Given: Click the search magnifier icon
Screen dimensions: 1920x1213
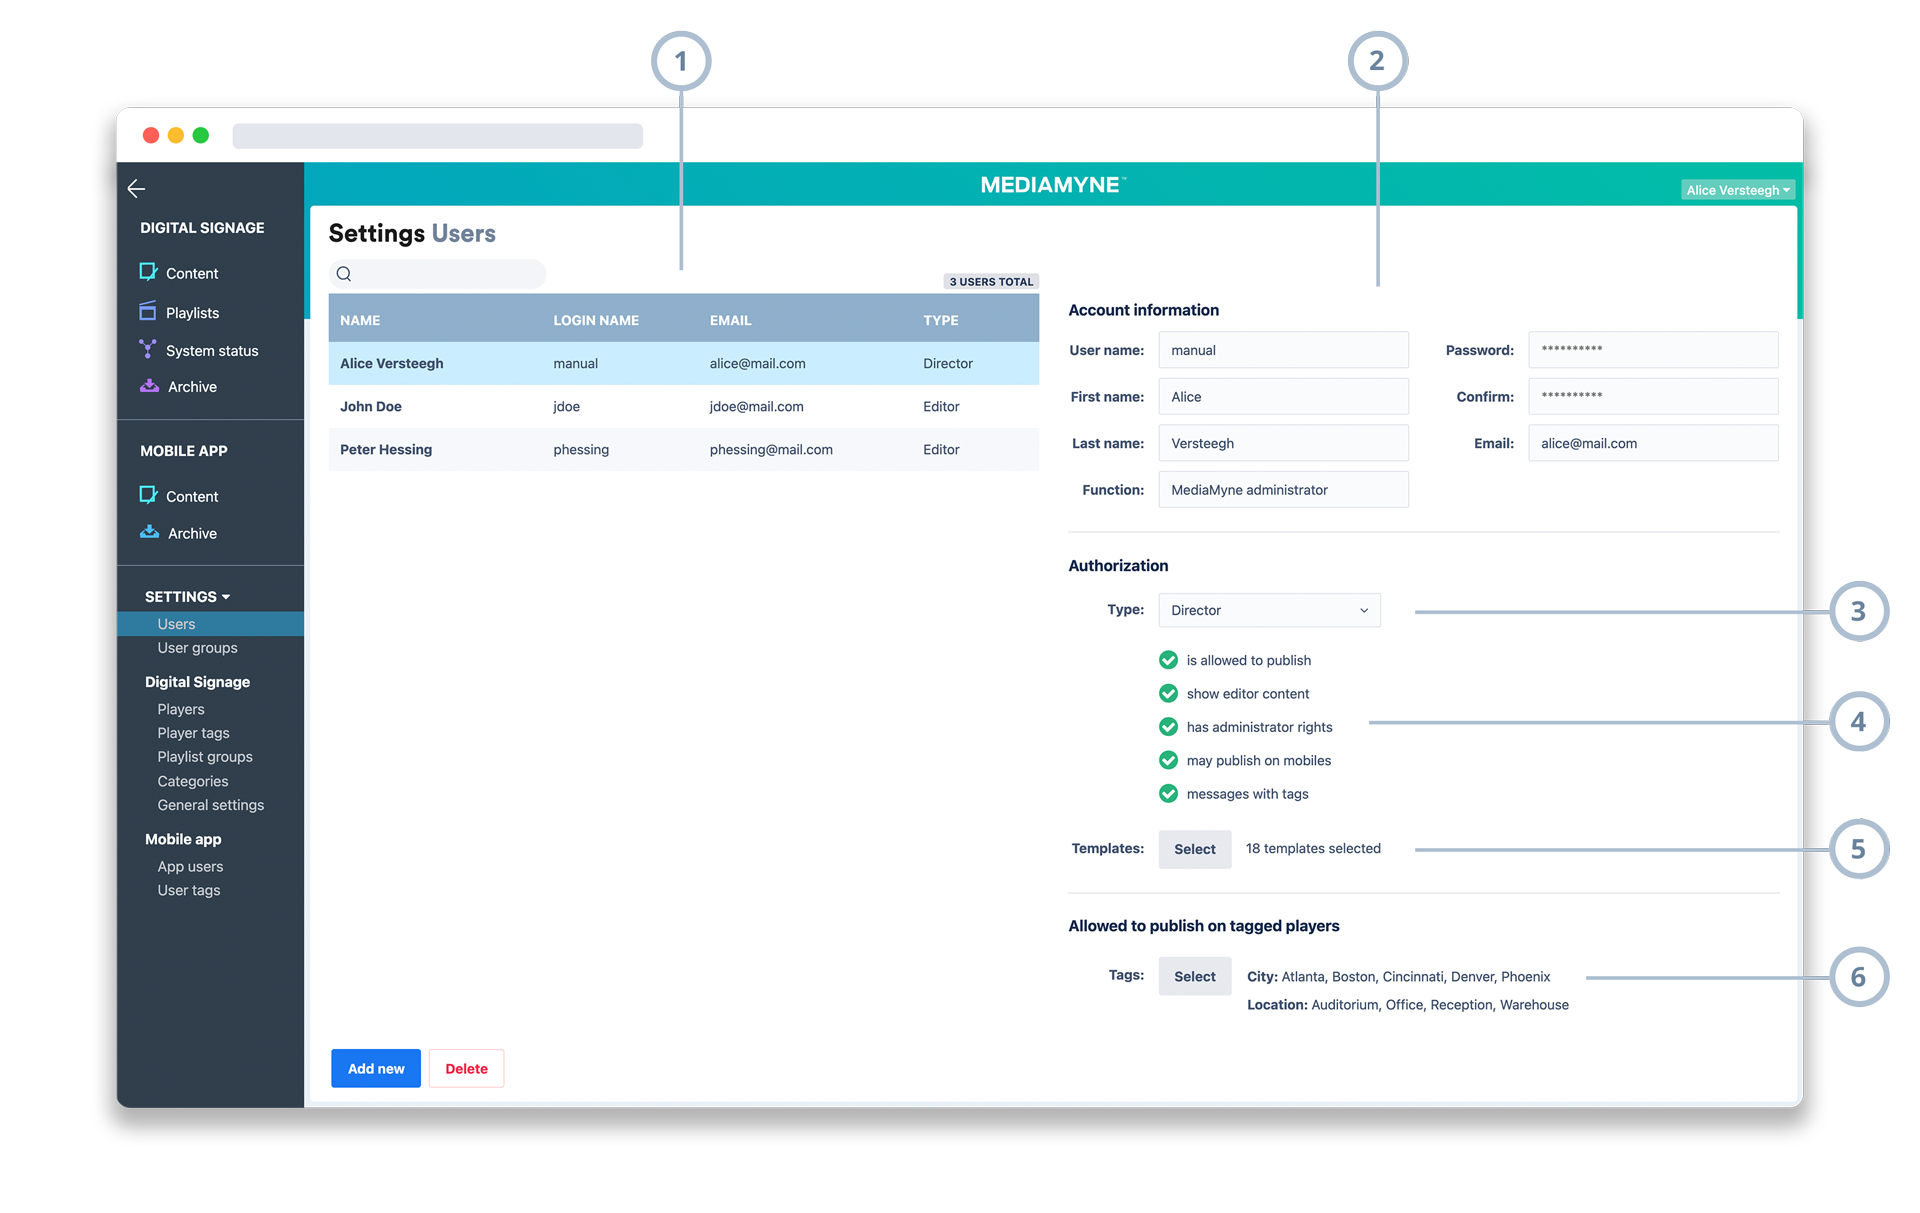Looking at the screenshot, I should [344, 274].
